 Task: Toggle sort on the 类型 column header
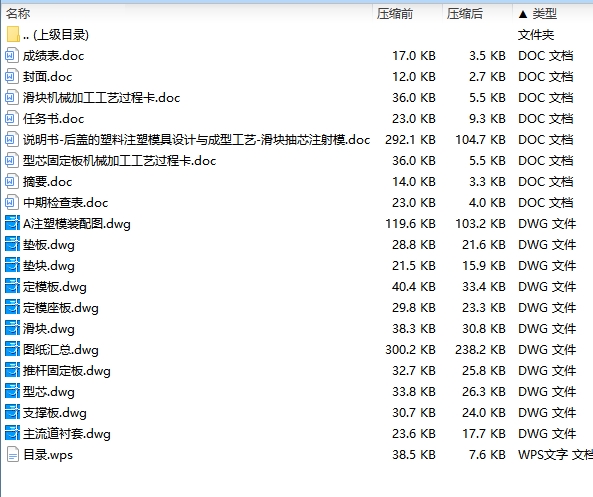pyautogui.click(x=545, y=14)
